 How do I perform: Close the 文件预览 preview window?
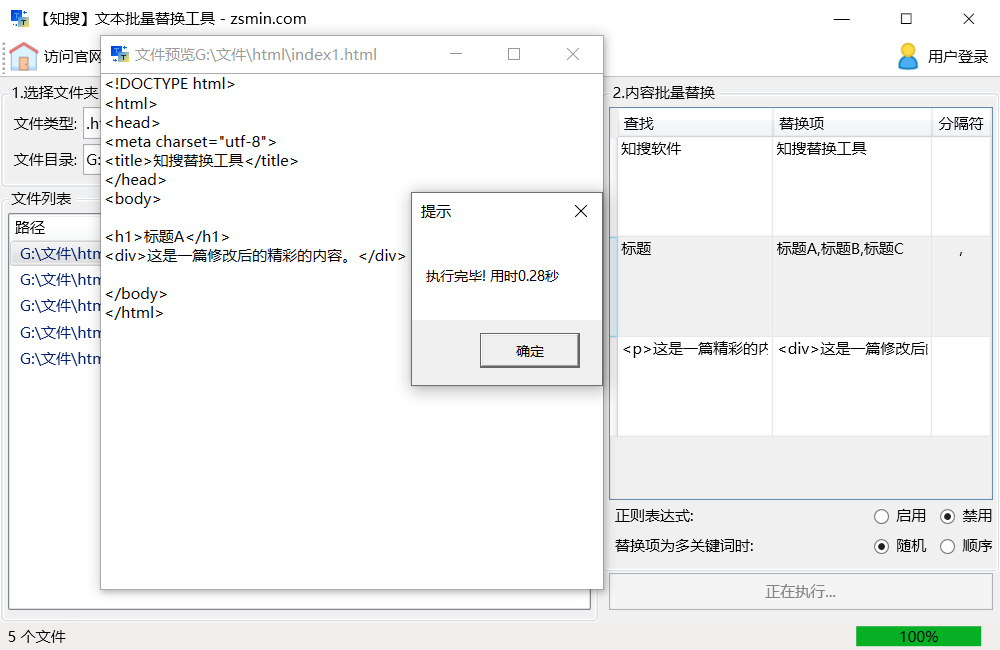(573, 54)
